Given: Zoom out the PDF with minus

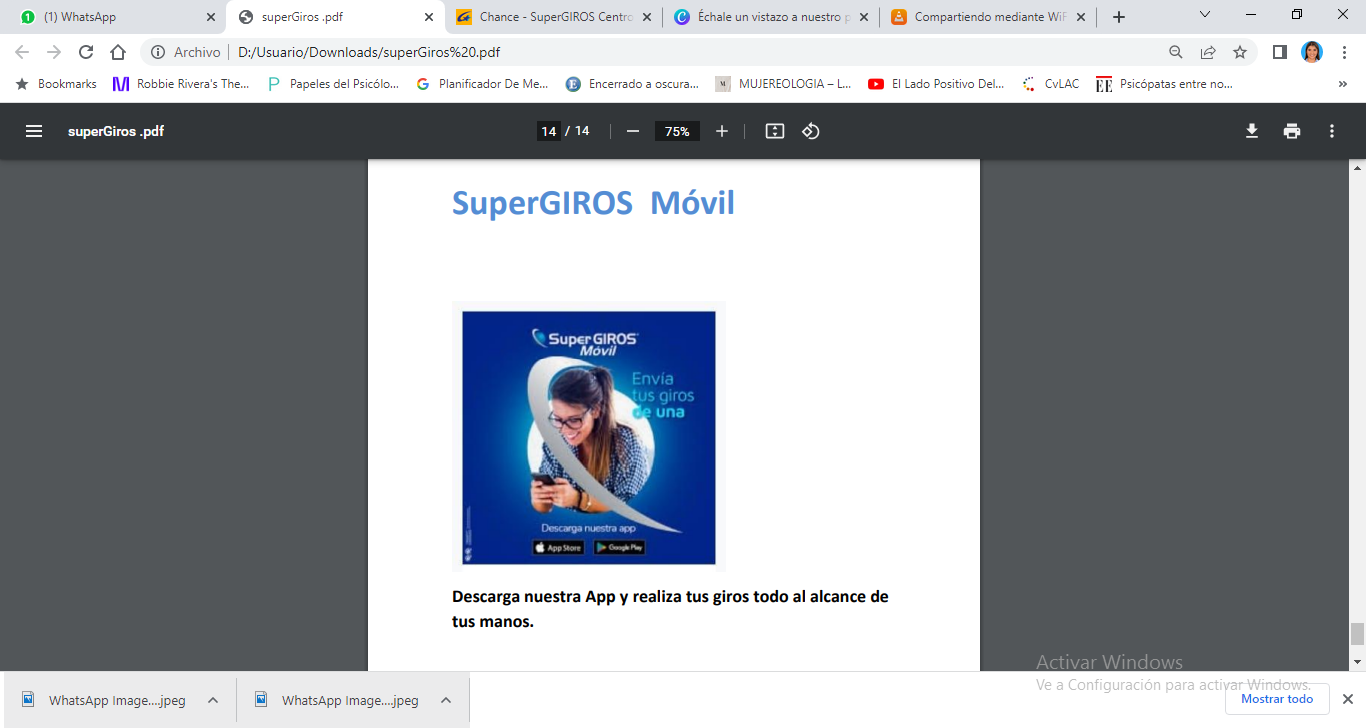Looking at the screenshot, I should [632, 131].
